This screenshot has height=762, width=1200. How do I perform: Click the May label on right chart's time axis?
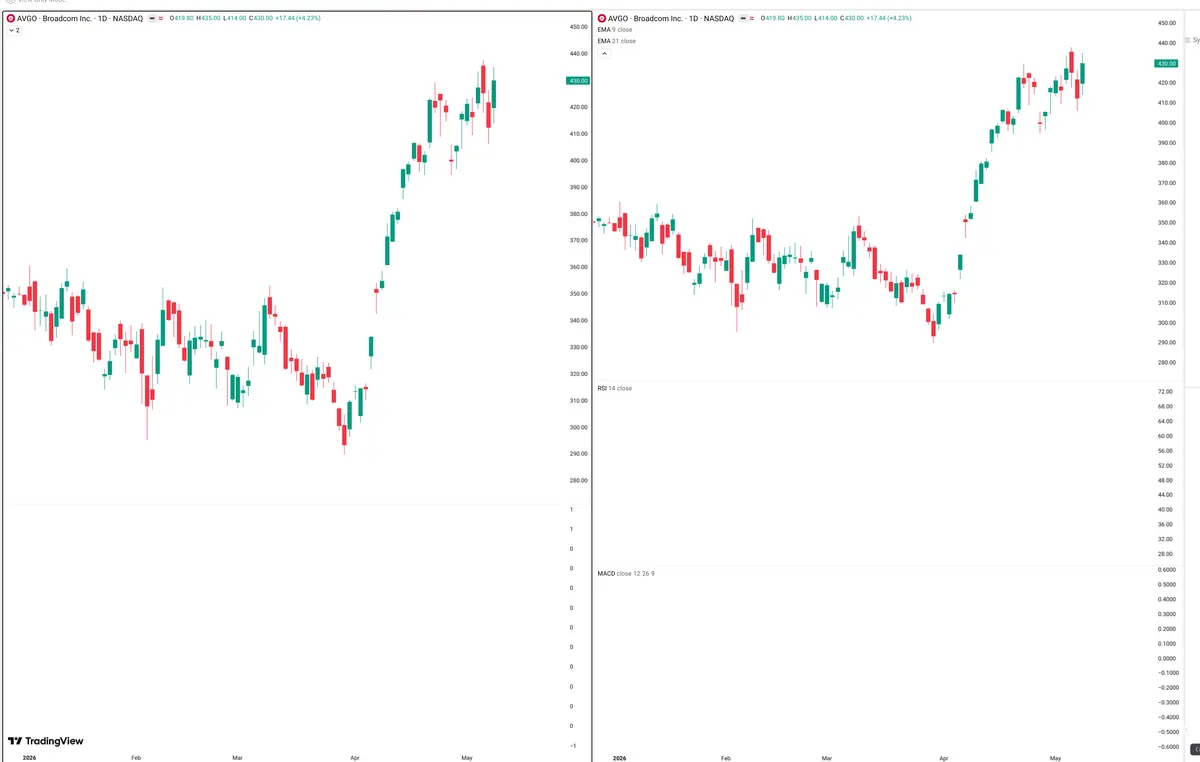pyautogui.click(x=1054, y=758)
